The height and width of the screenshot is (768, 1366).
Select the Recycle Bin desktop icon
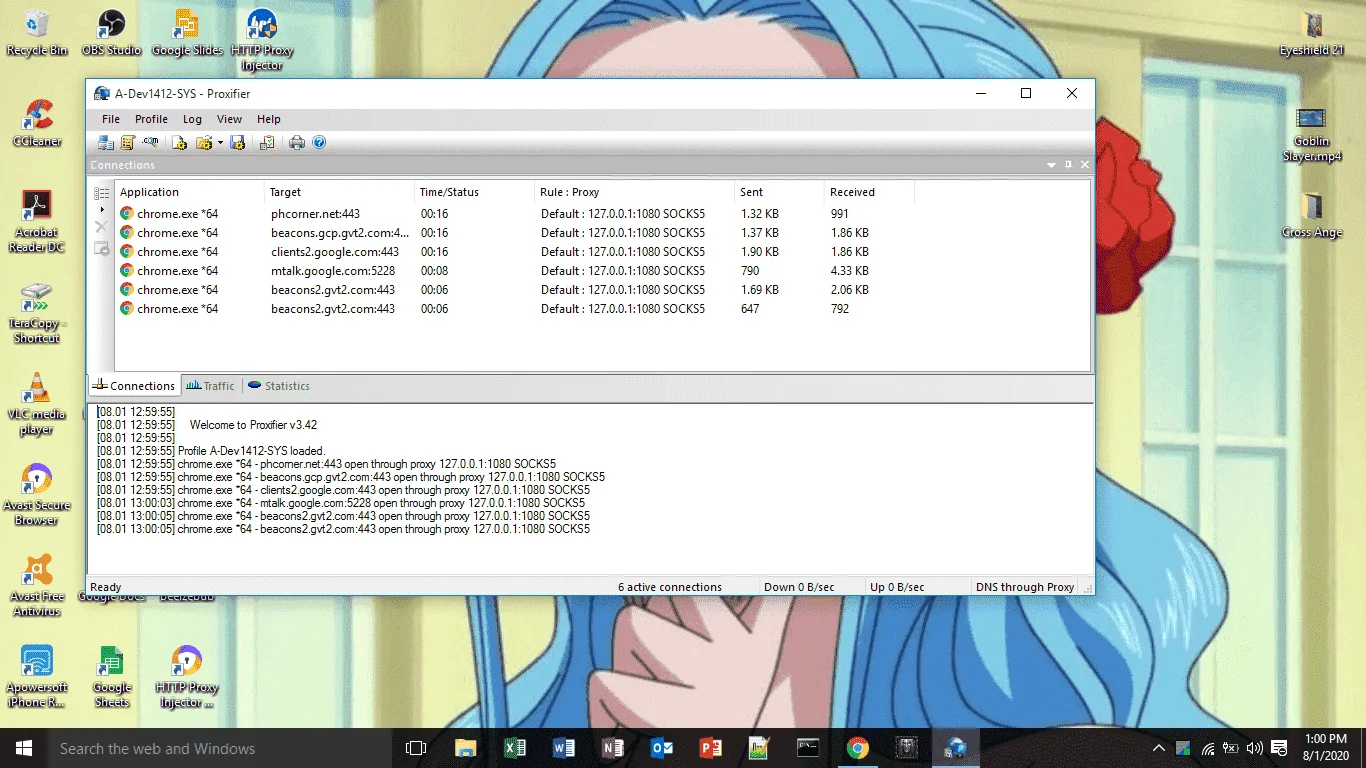37,33
